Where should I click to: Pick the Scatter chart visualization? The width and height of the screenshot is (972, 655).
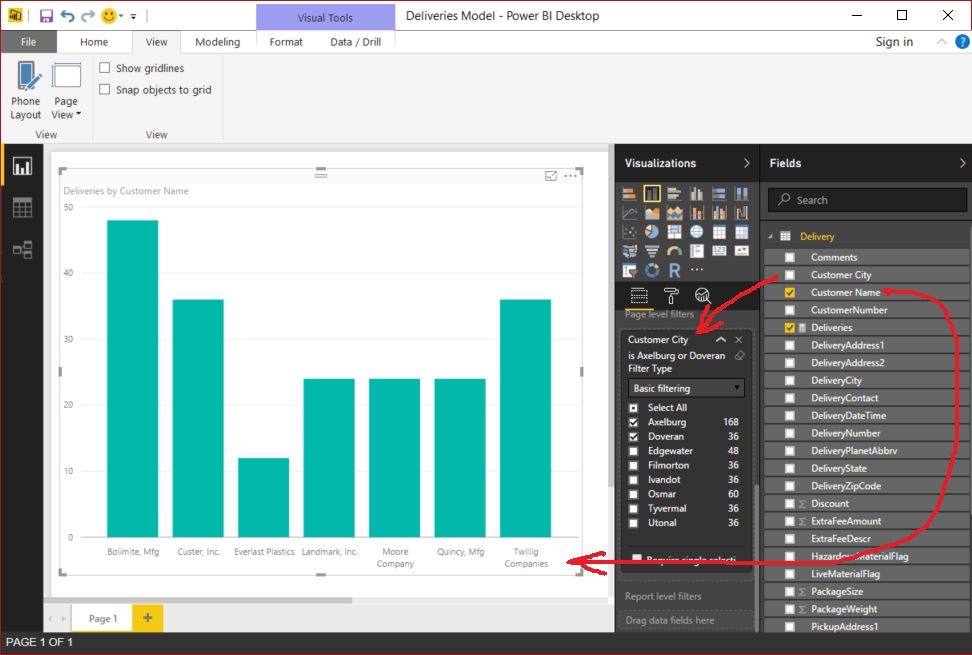tap(629, 232)
